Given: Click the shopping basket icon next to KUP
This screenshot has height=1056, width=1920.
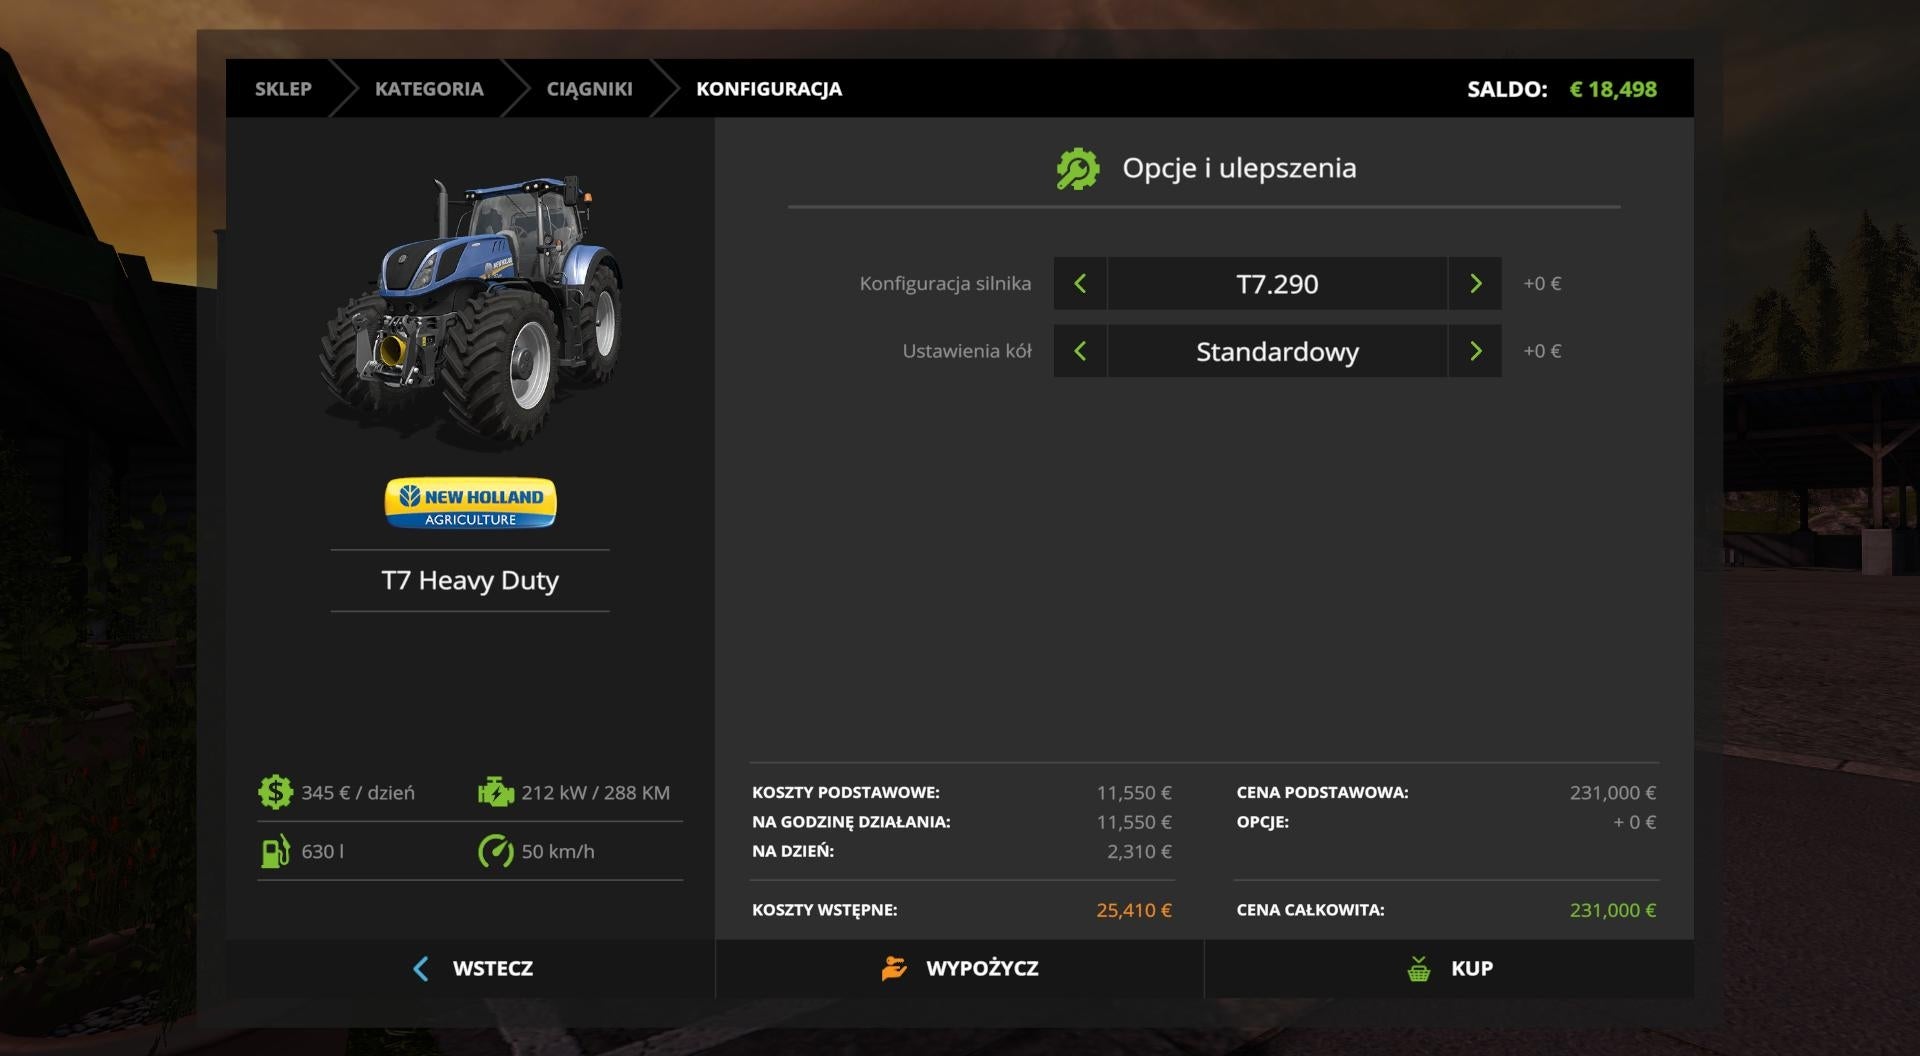Looking at the screenshot, I should [x=1418, y=968].
